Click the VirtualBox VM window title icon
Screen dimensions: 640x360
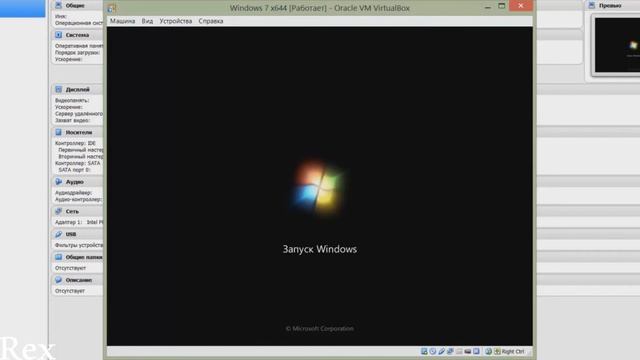click(x=111, y=8)
